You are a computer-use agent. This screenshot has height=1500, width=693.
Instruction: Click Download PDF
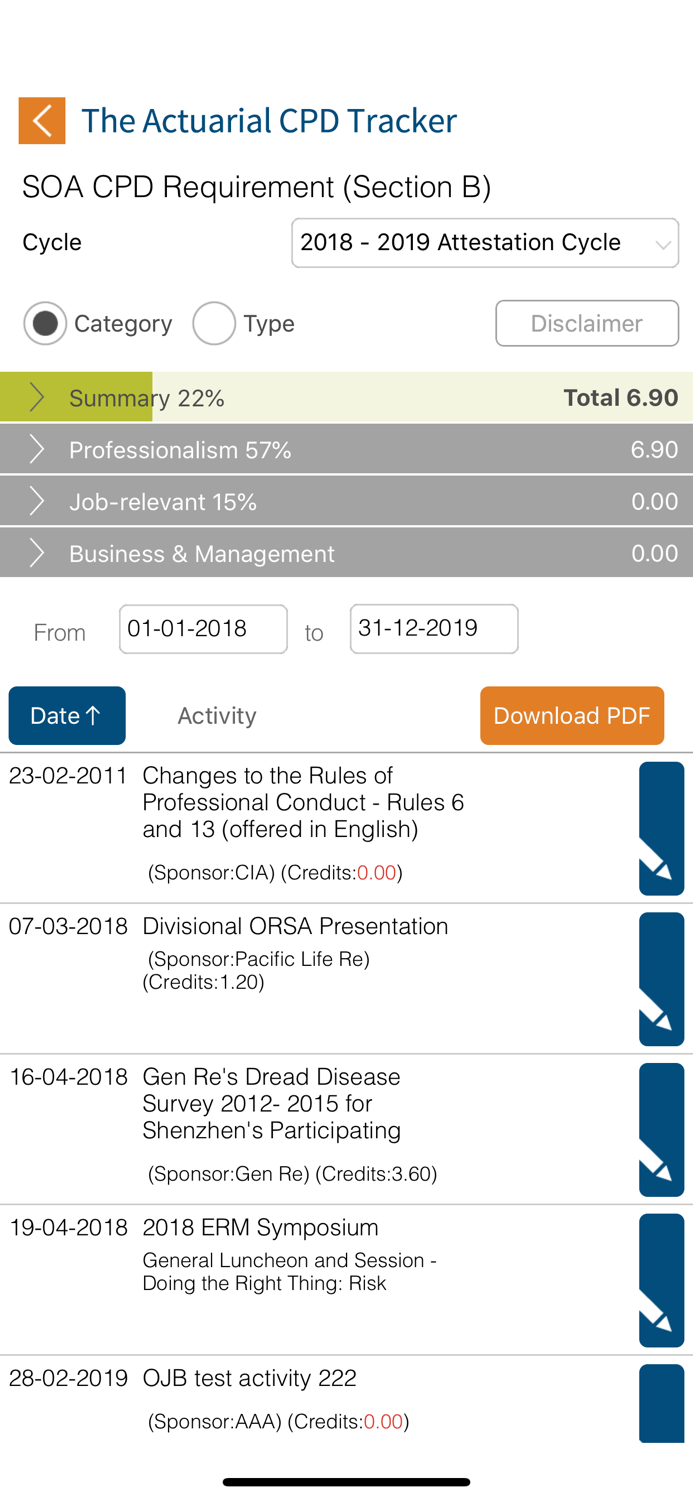click(571, 715)
